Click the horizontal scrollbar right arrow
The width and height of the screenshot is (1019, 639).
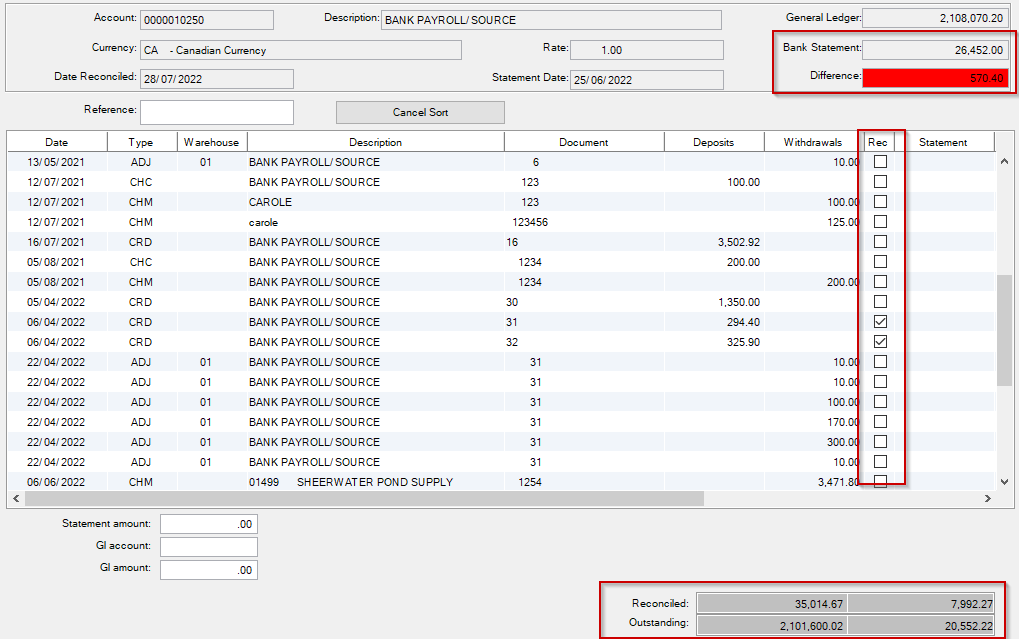(989, 498)
